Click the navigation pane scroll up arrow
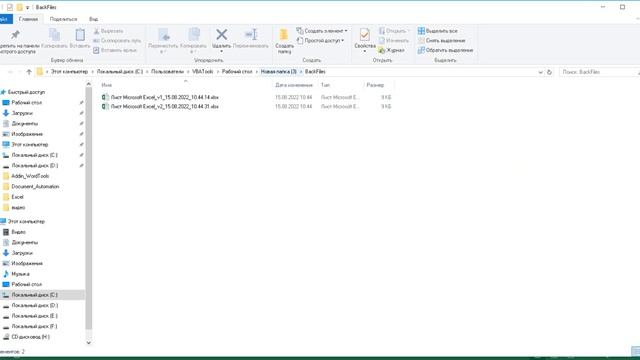Viewport: 640px width, 360px height. coord(89,84)
